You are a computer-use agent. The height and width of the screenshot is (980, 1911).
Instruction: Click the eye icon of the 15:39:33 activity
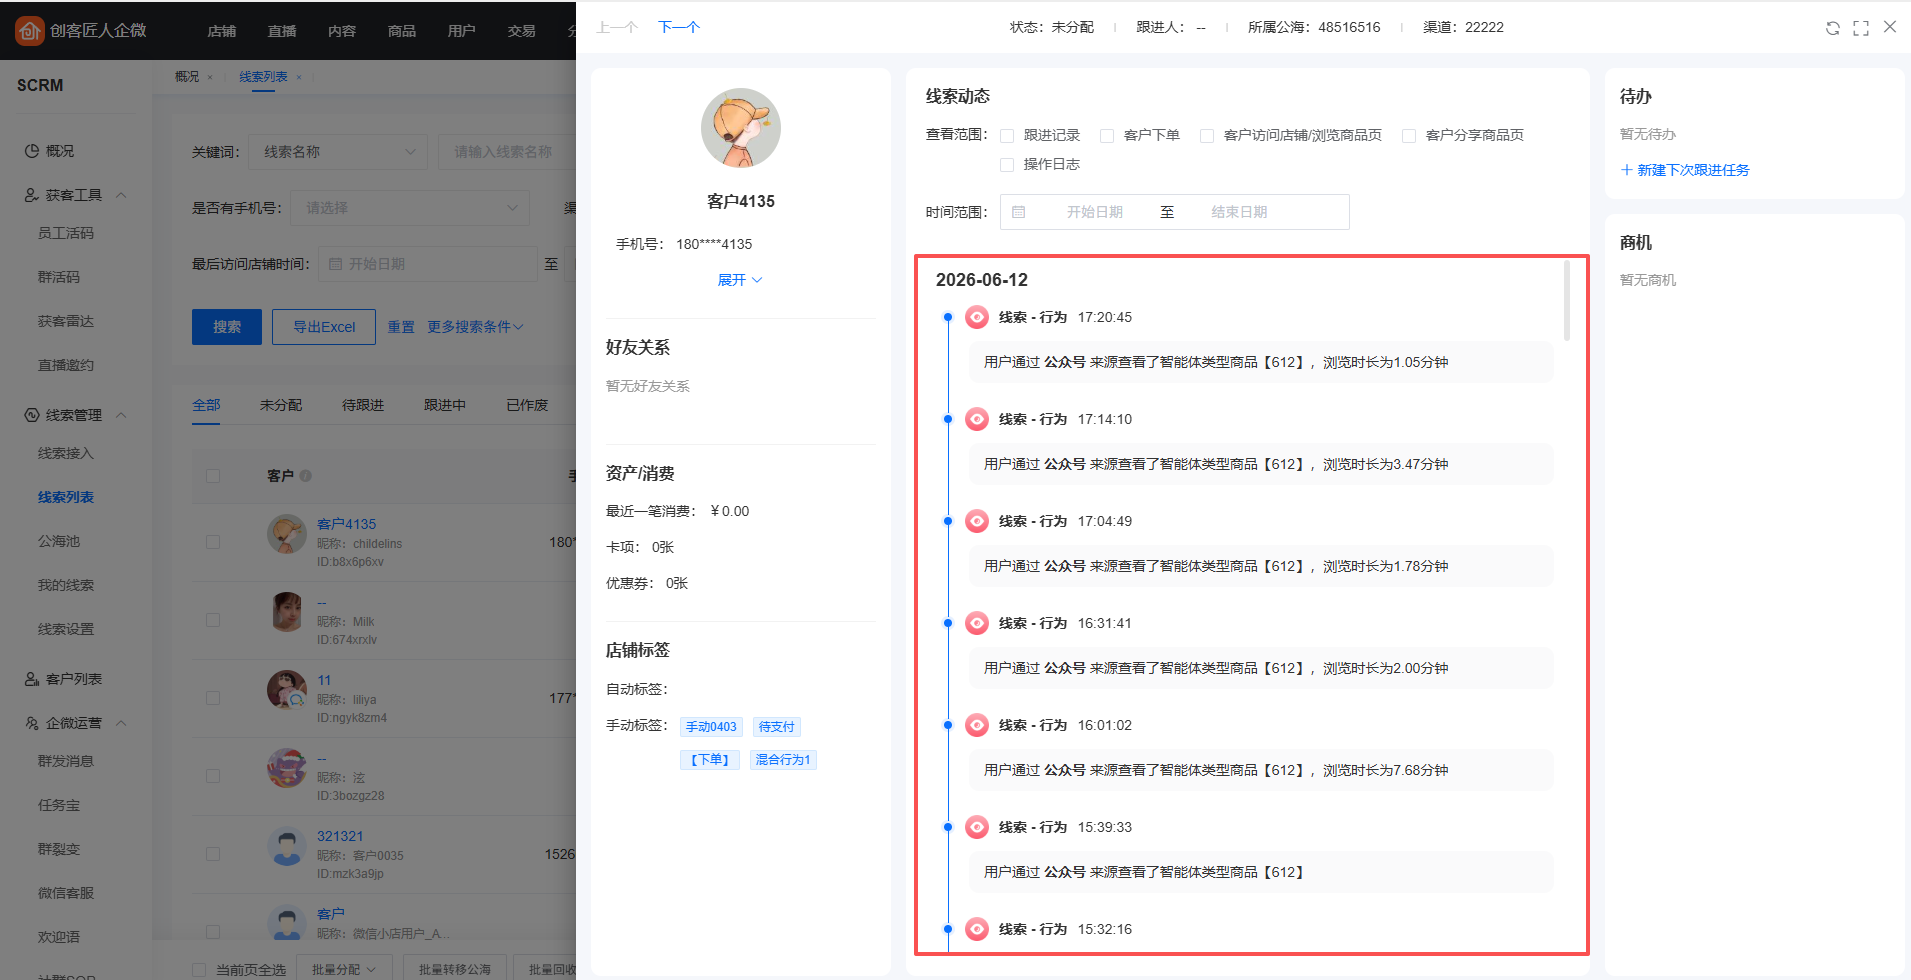point(977,827)
